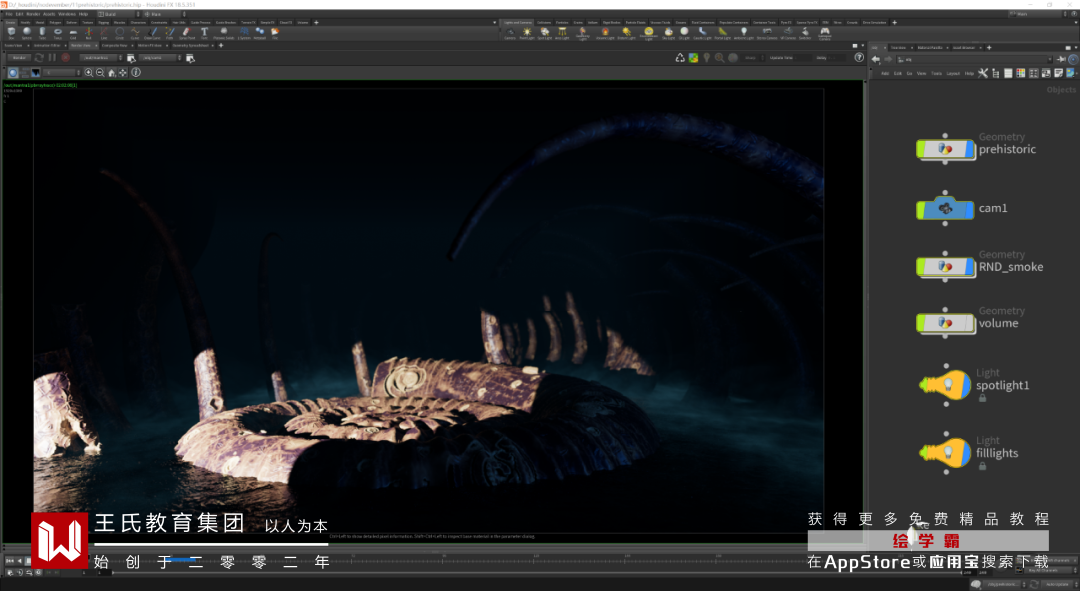Toggle display flag on prehistoric node
Image resolution: width=1080 pixels, height=591 pixels.
pyautogui.click(x=970, y=149)
